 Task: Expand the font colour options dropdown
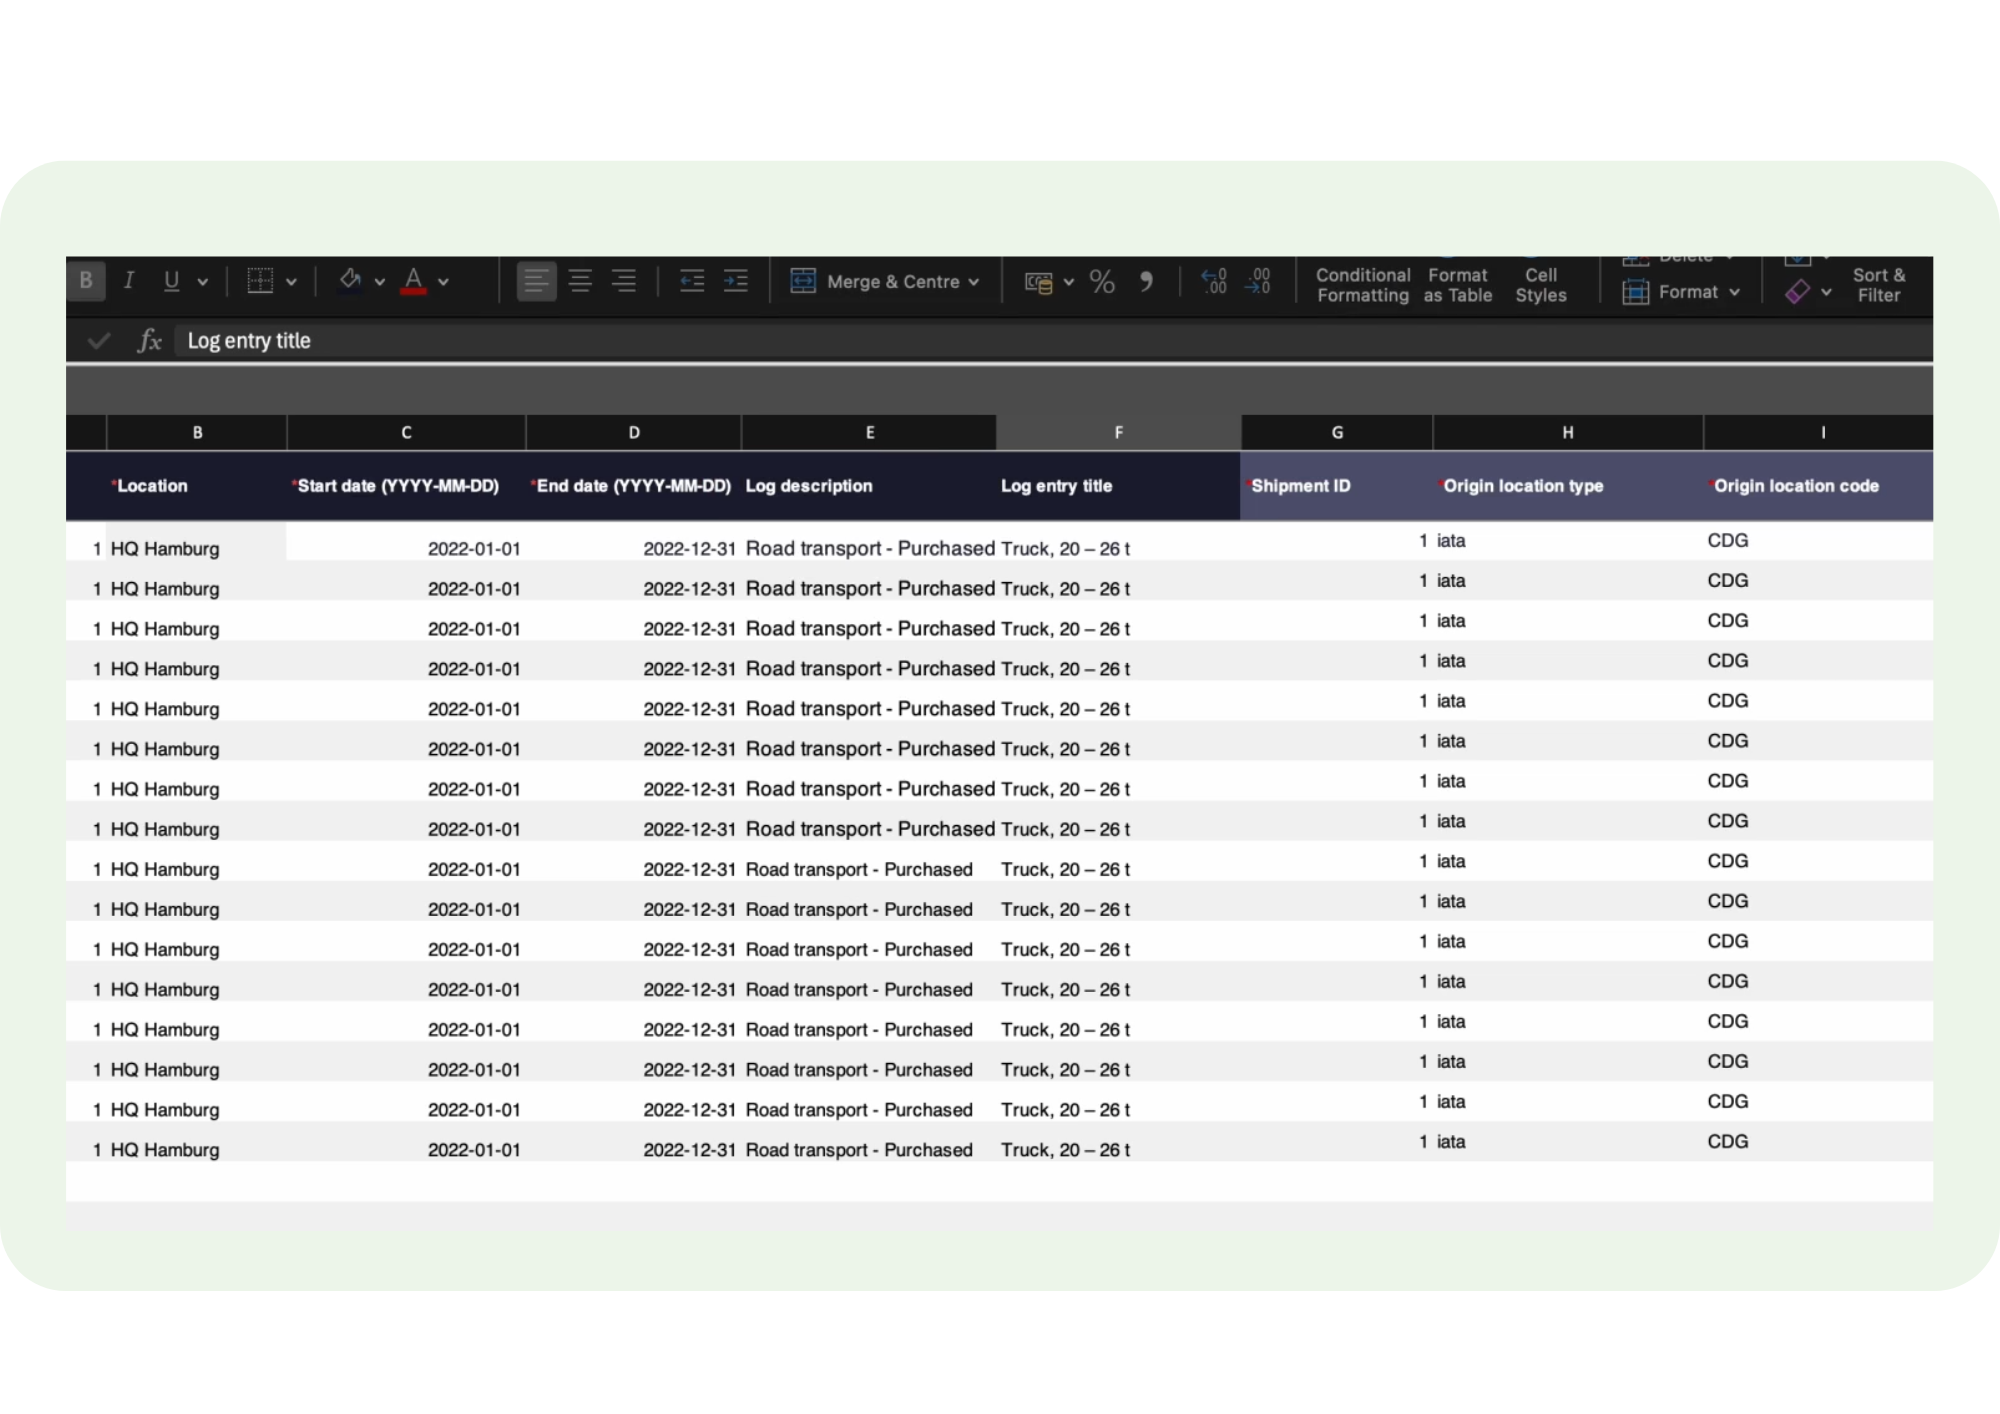pyautogui.click(x=443, y=281)
